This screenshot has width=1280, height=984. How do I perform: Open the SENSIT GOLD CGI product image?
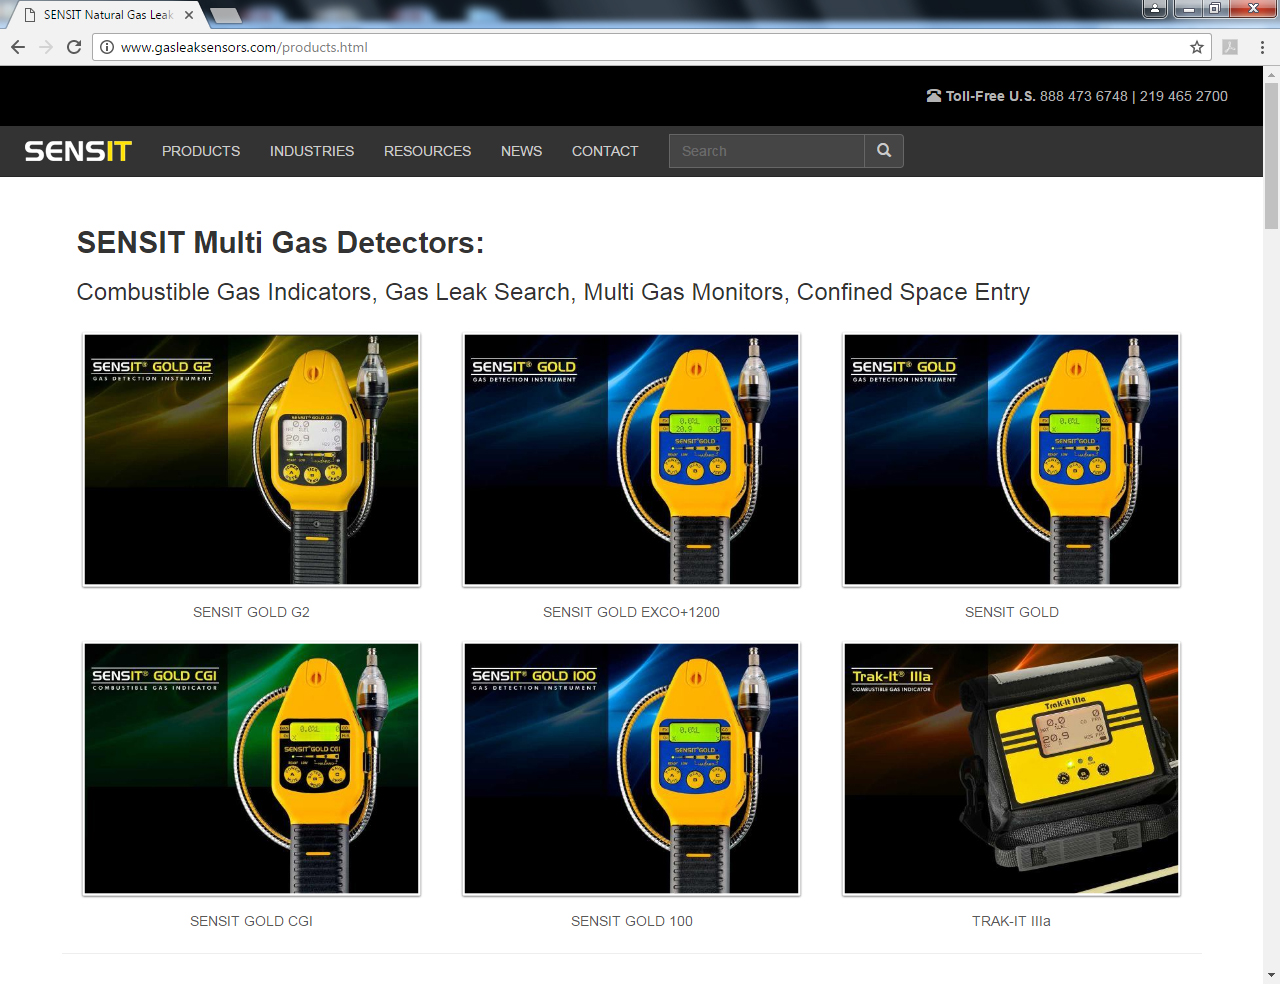pyautogui.click(x=251, y=769)
